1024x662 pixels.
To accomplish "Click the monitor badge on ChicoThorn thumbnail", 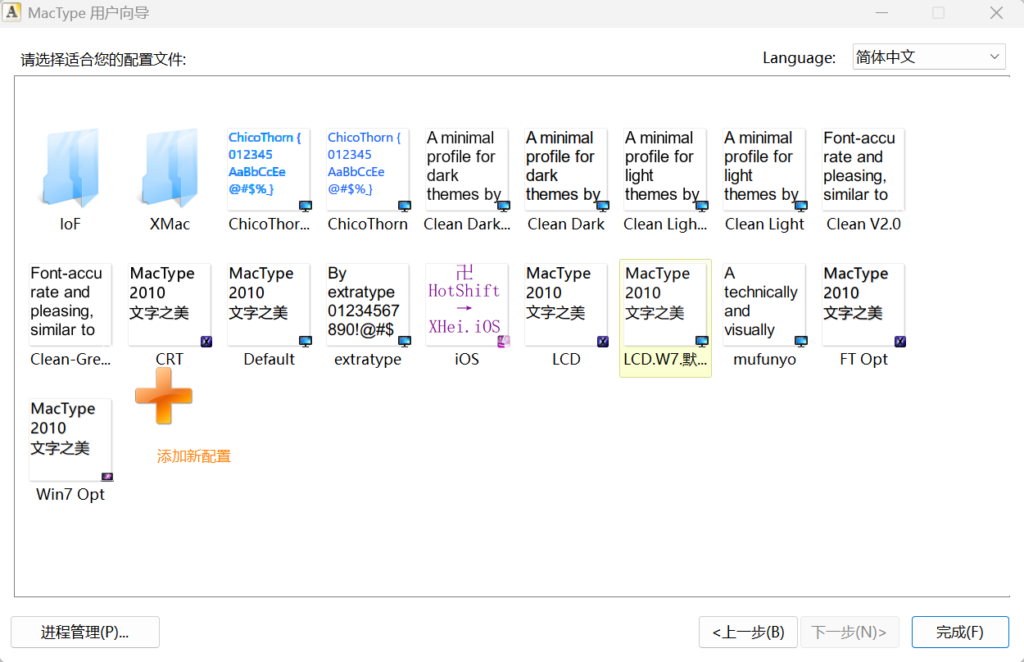I will [x=405, y=206].
